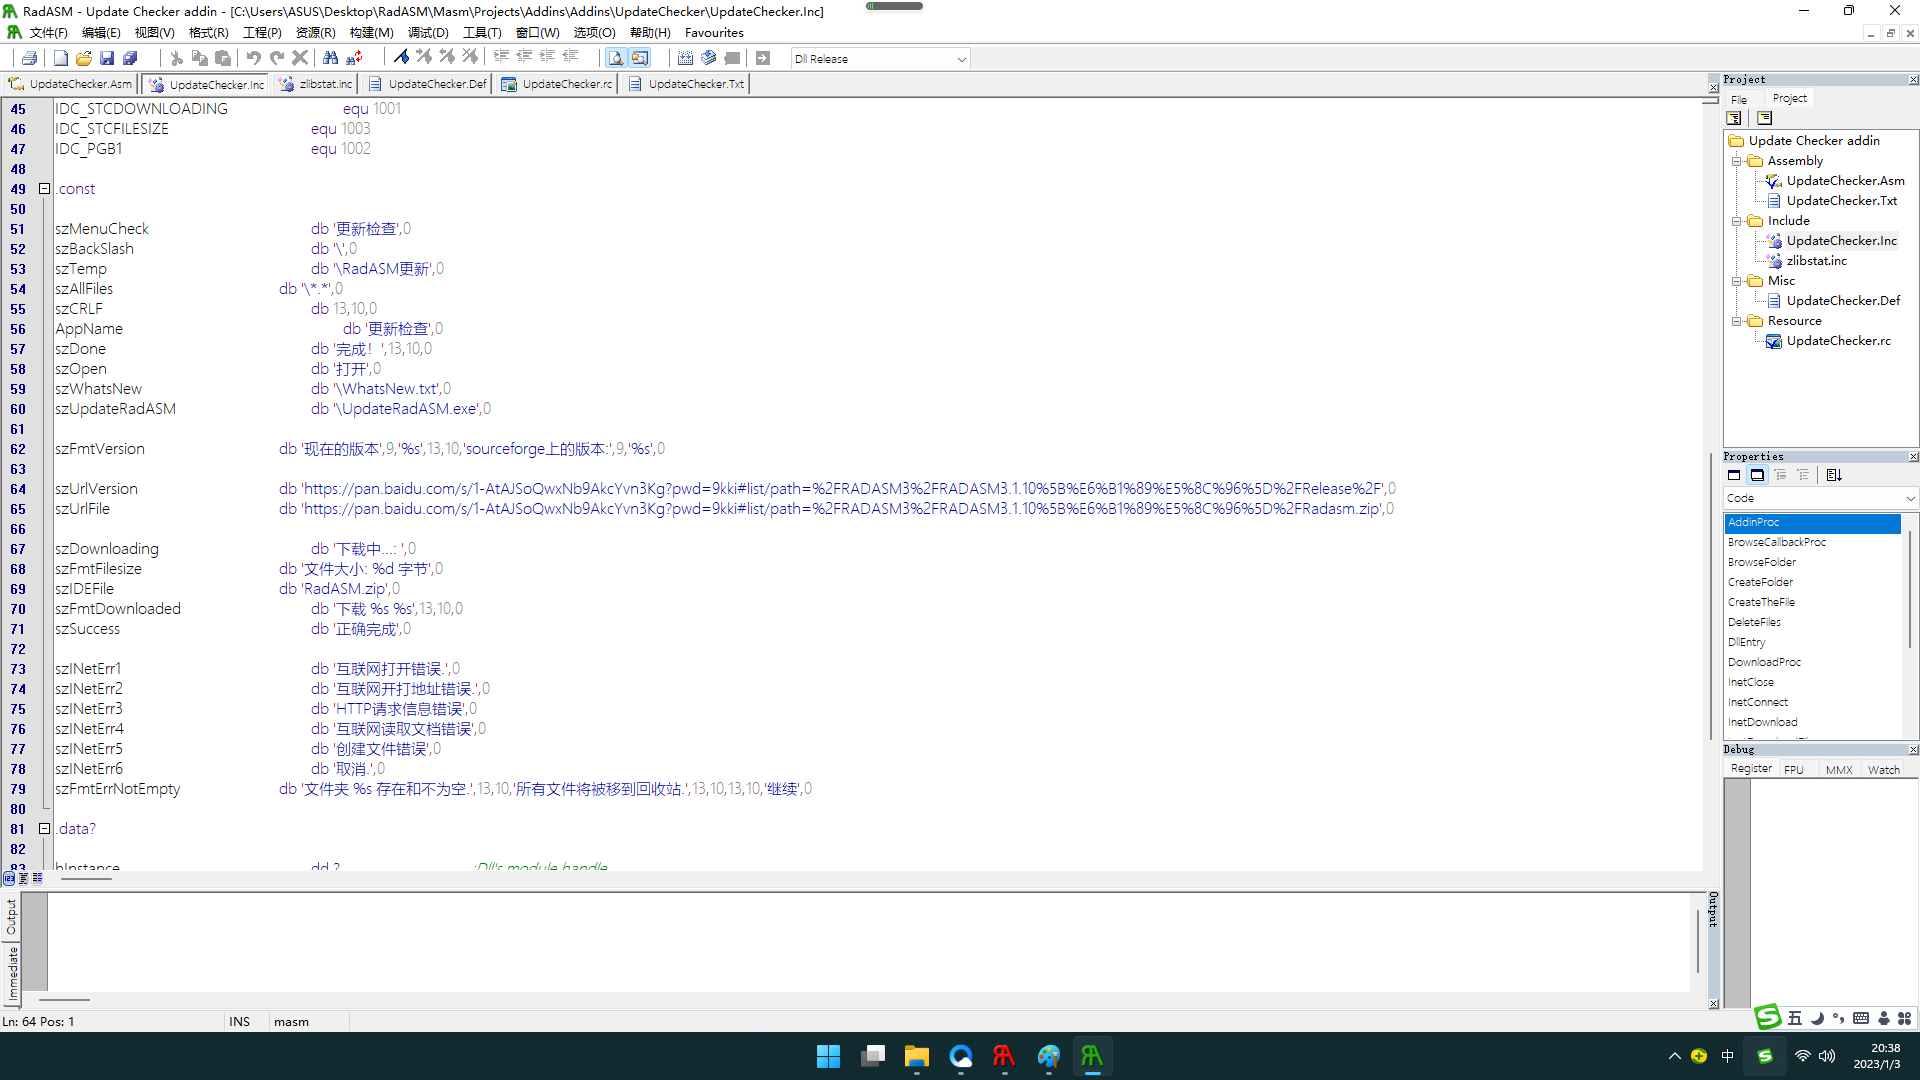Cut selection with the scissors icon
Screen dimensions: 1920x1080
pos(177,58)
